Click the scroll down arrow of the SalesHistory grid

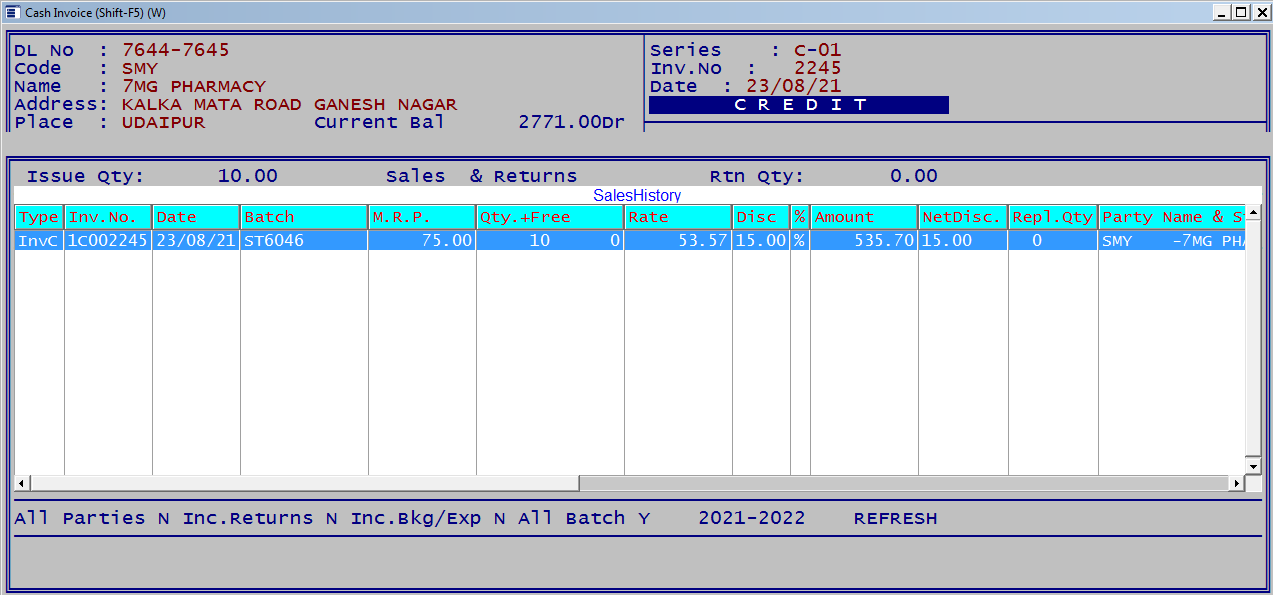[x=1253, y=467]
